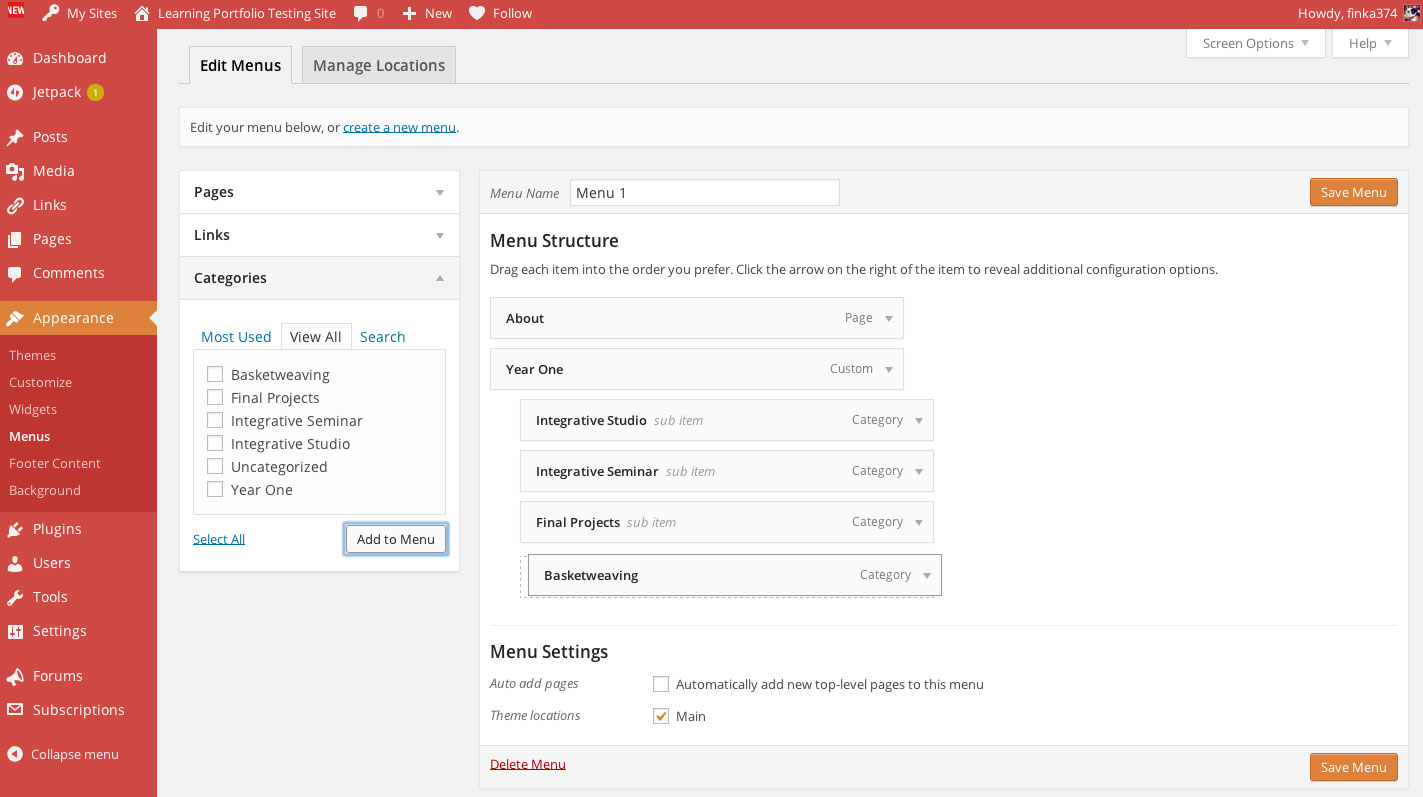This screenshot has height=797, width=1423.
Task: Open Jetpack via its sidebar icon
Action: tap(15, 92)
